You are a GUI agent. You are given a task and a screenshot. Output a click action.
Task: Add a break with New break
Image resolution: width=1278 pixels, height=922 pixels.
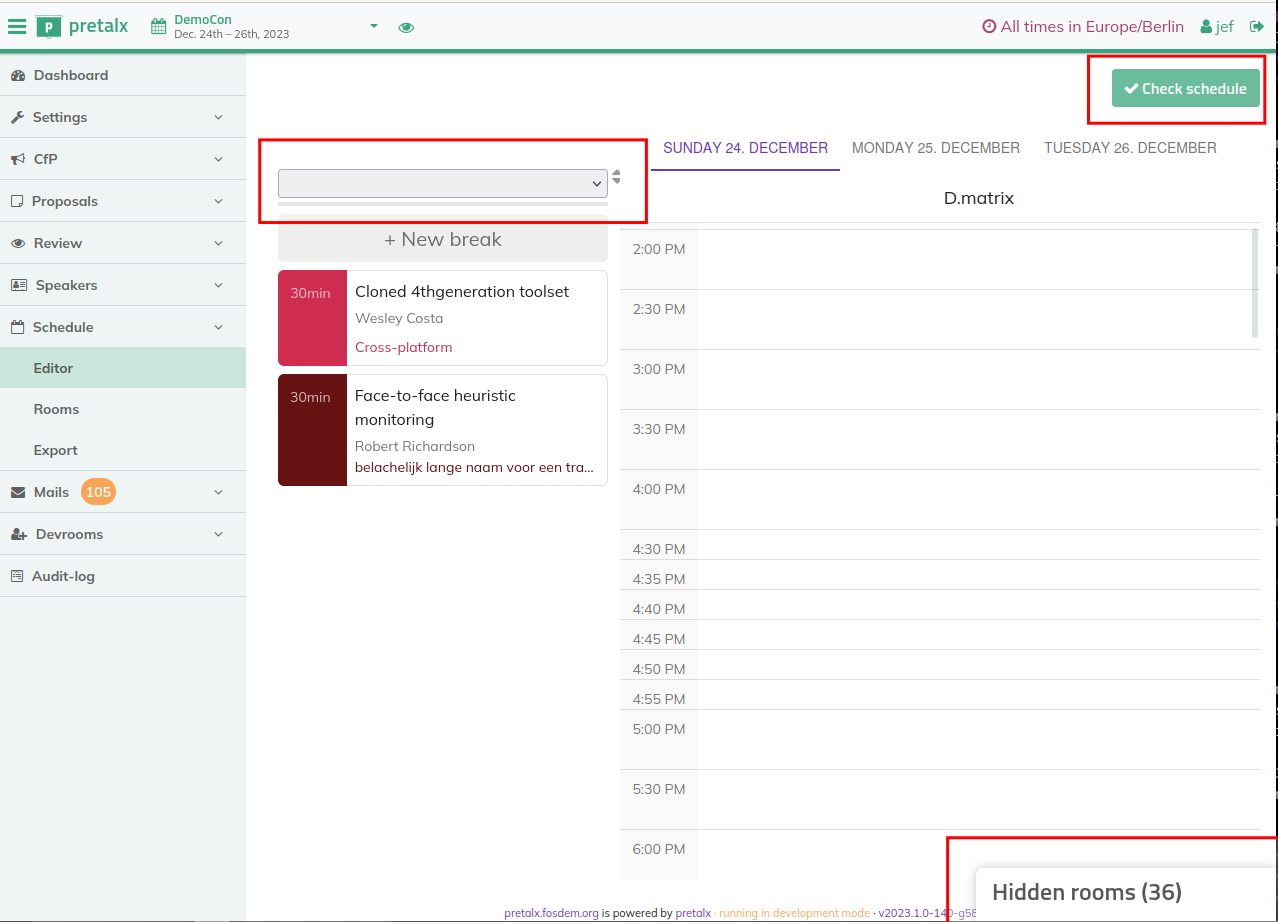tap(442, 240)
